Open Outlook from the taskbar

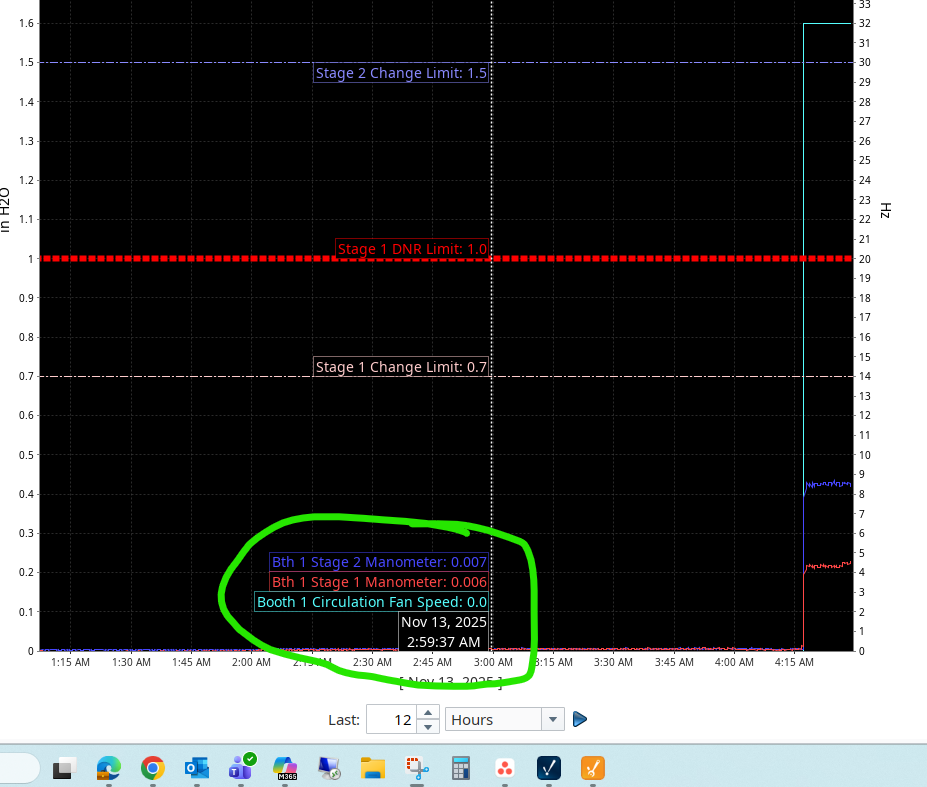click(197, 768)
